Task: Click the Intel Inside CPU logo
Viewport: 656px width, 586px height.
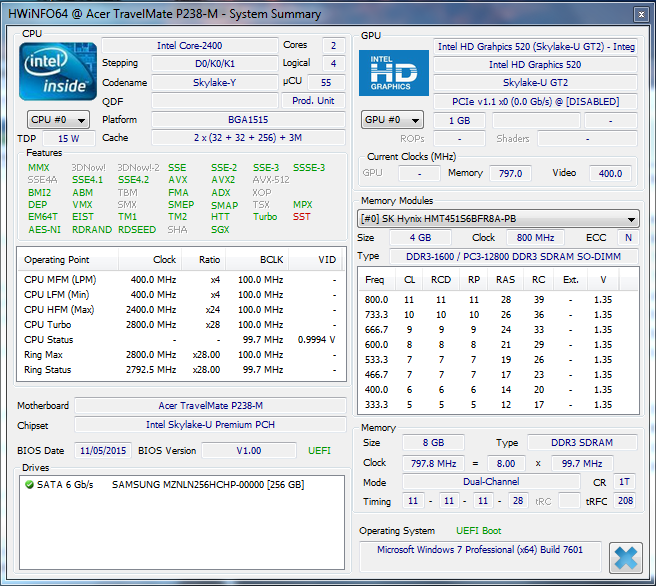Action: [x=58, y=71]
